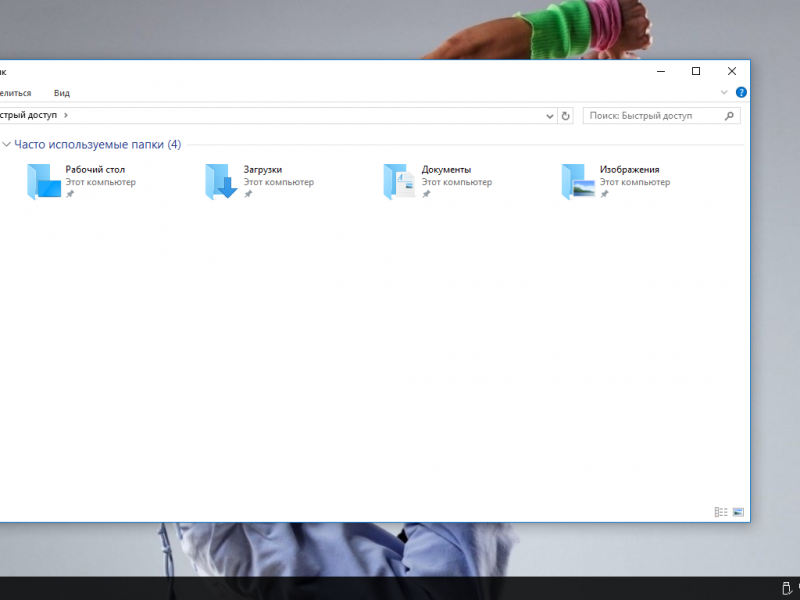Minimize the Explorer window
Viewport: 800px width, 600px height.
tap(661, 71)
